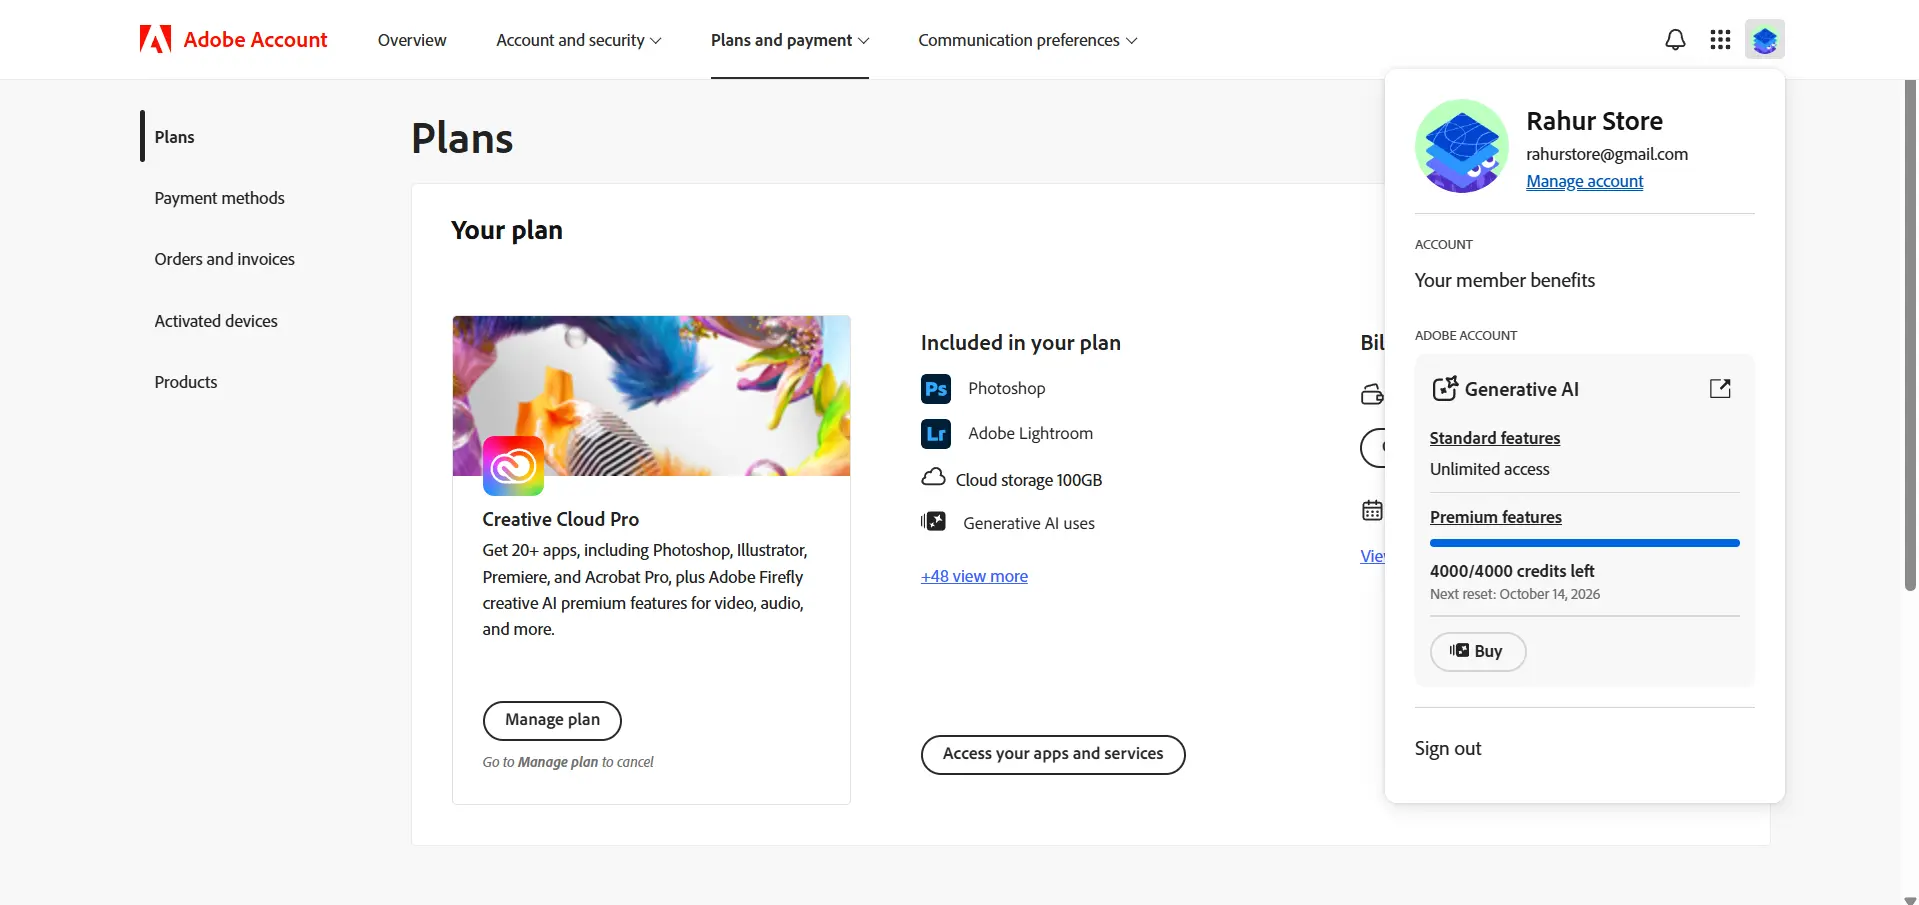The height and width of the screenshot is (905, 1919).
Task: Open the Manage account link
Action: click(1584, 182)
